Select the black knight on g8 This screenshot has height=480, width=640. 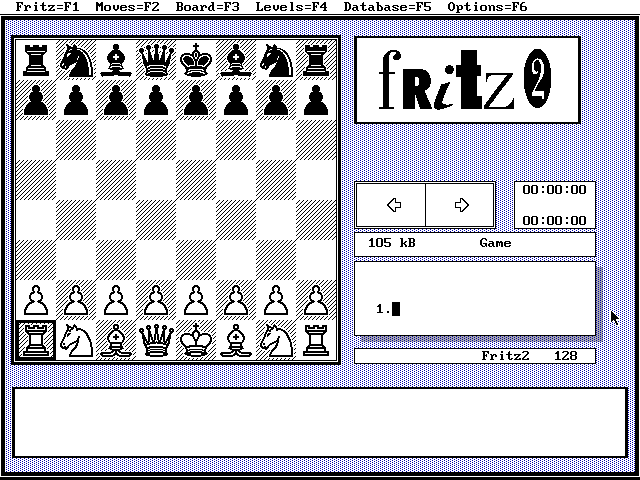[276, 60]
